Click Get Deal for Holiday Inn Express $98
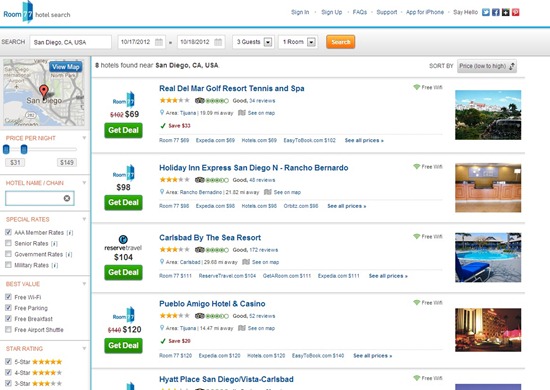 click(x=123, y=202)
